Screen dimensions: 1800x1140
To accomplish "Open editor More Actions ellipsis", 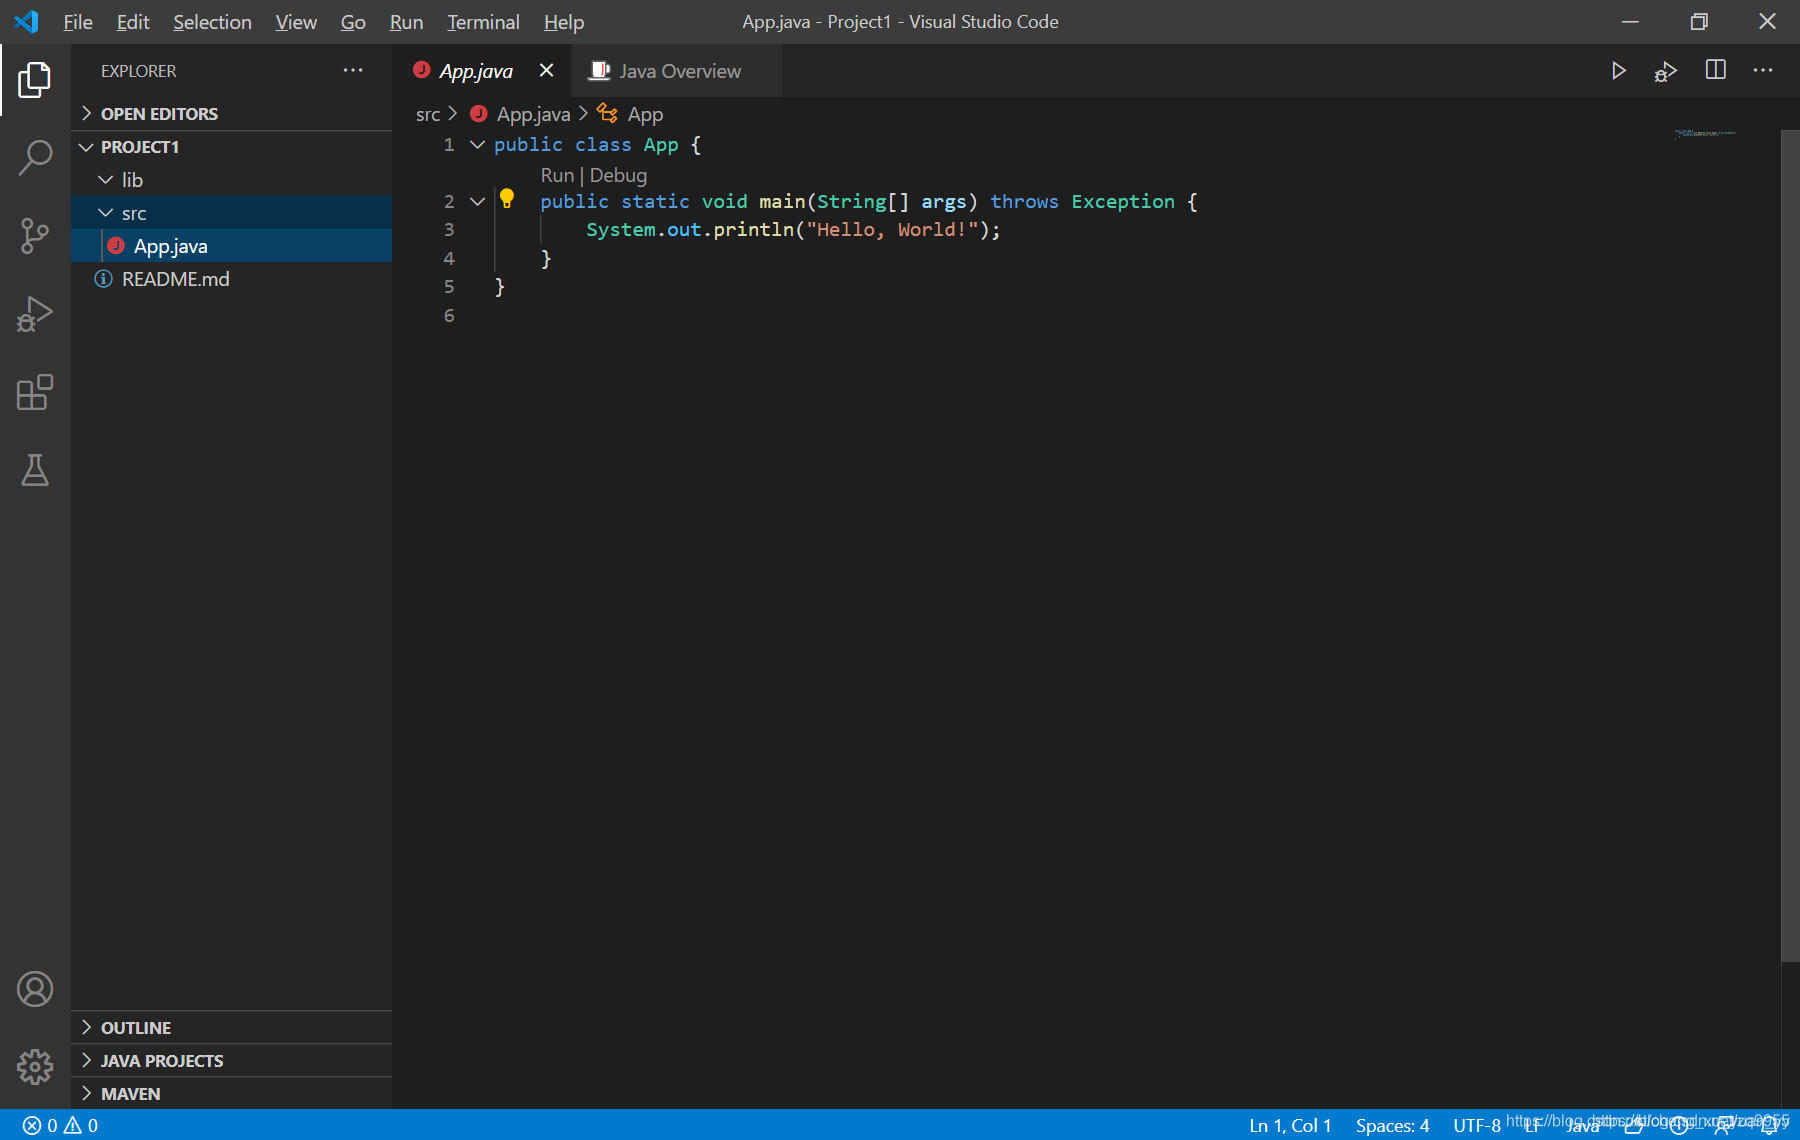I will [1763, 70].
